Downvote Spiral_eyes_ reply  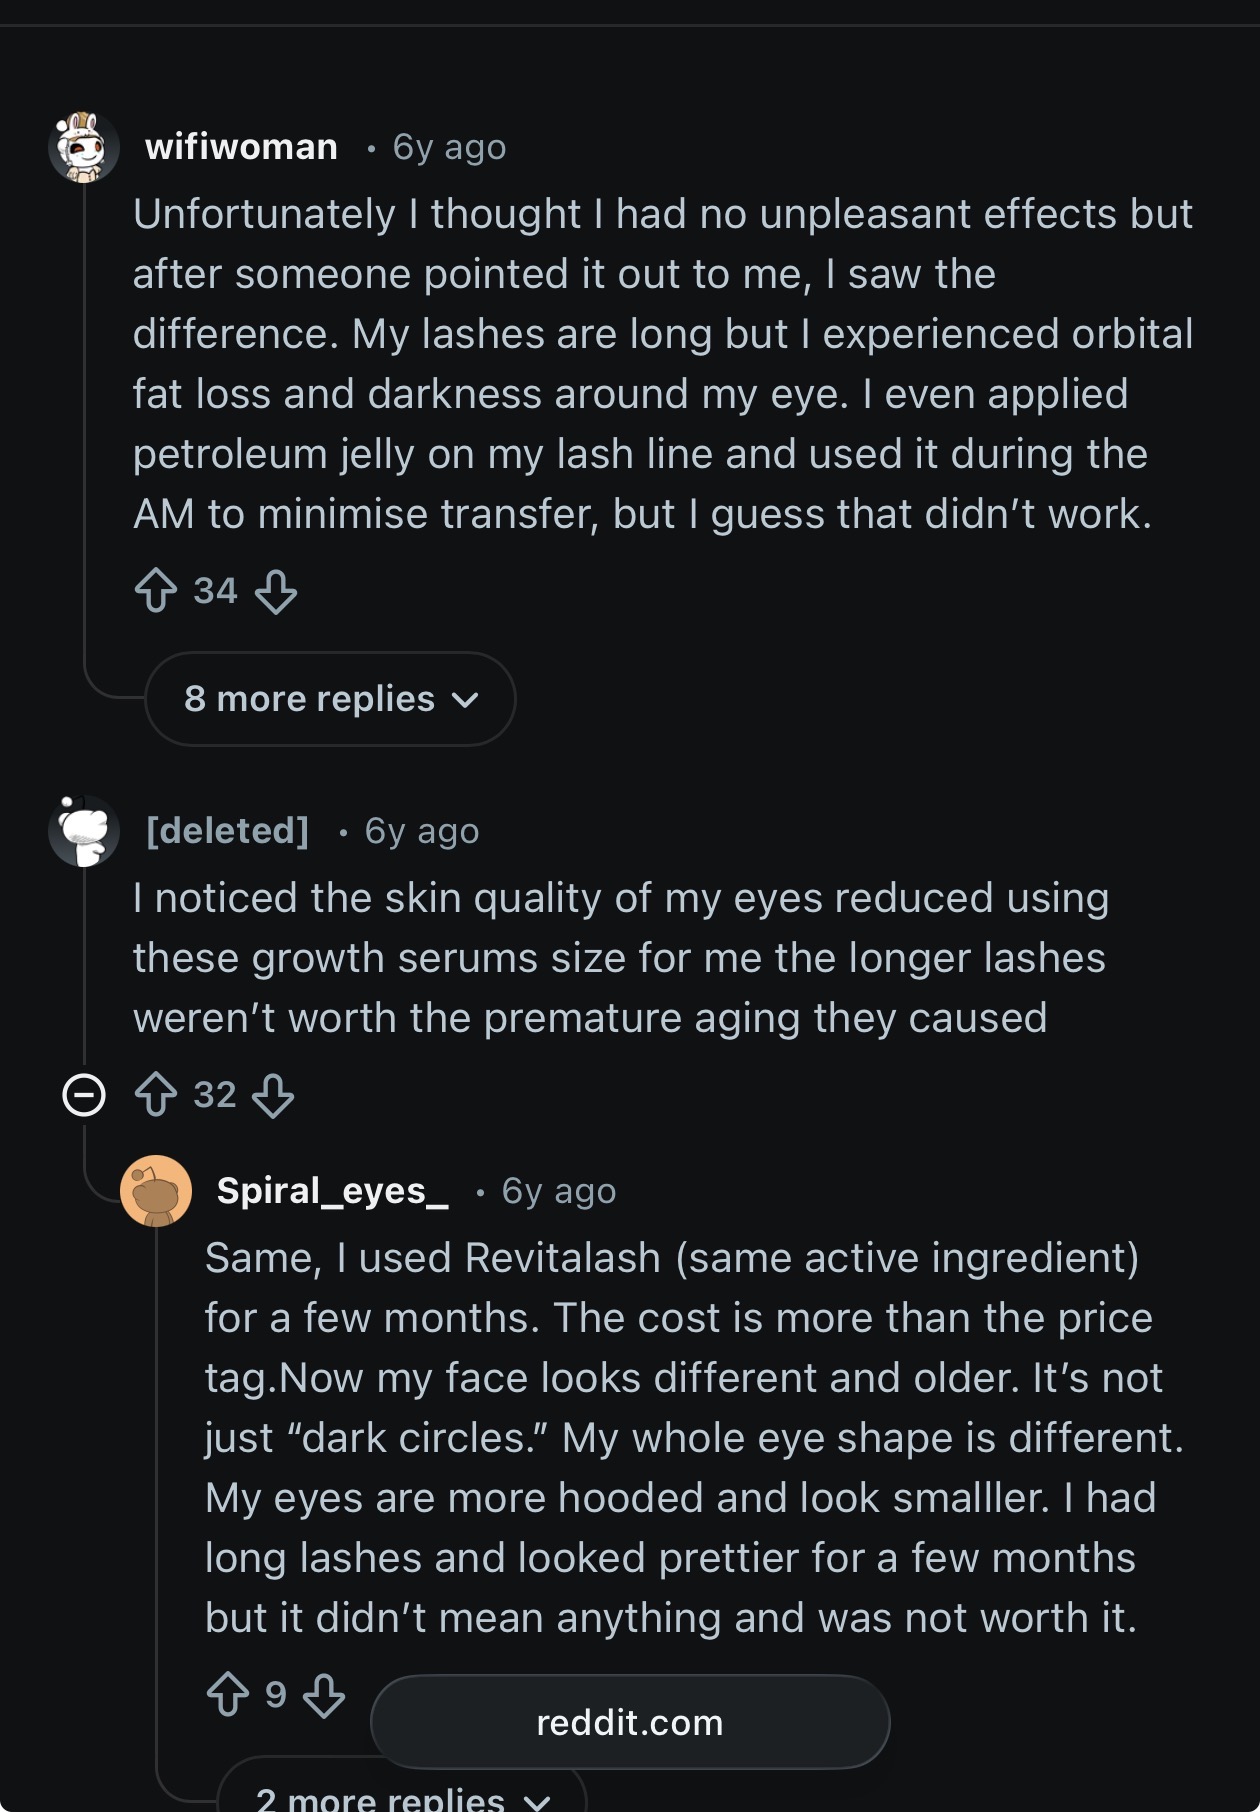[x=324, y=1695]
